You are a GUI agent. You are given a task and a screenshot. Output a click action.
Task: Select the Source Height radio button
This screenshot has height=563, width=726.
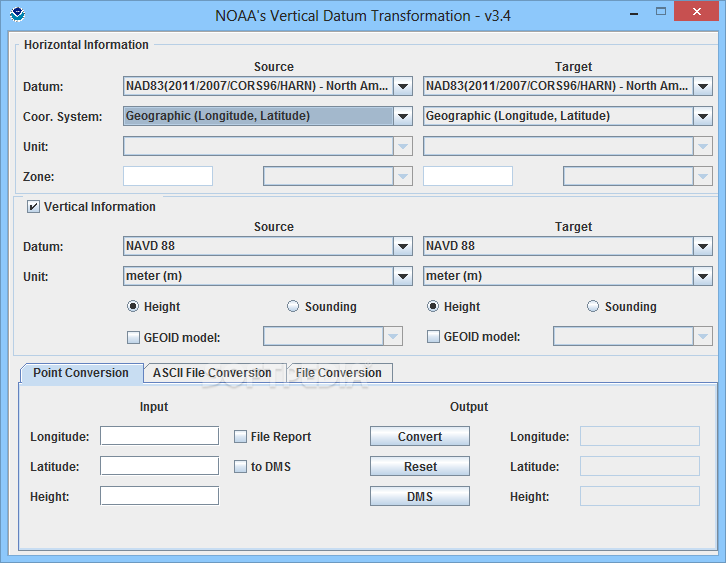point(133,307)
